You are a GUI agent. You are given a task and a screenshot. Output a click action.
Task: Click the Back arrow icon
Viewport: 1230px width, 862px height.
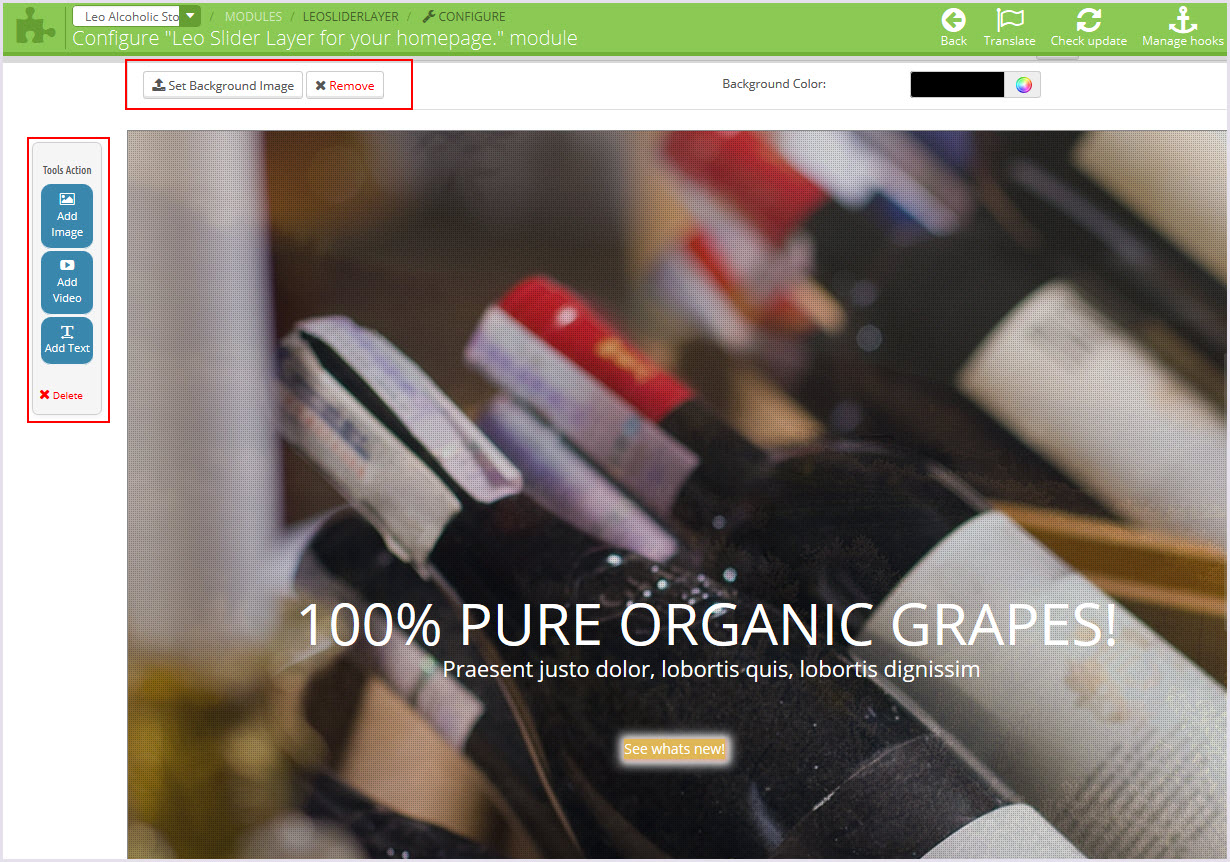pyautogui.click(x=953, y=20)
